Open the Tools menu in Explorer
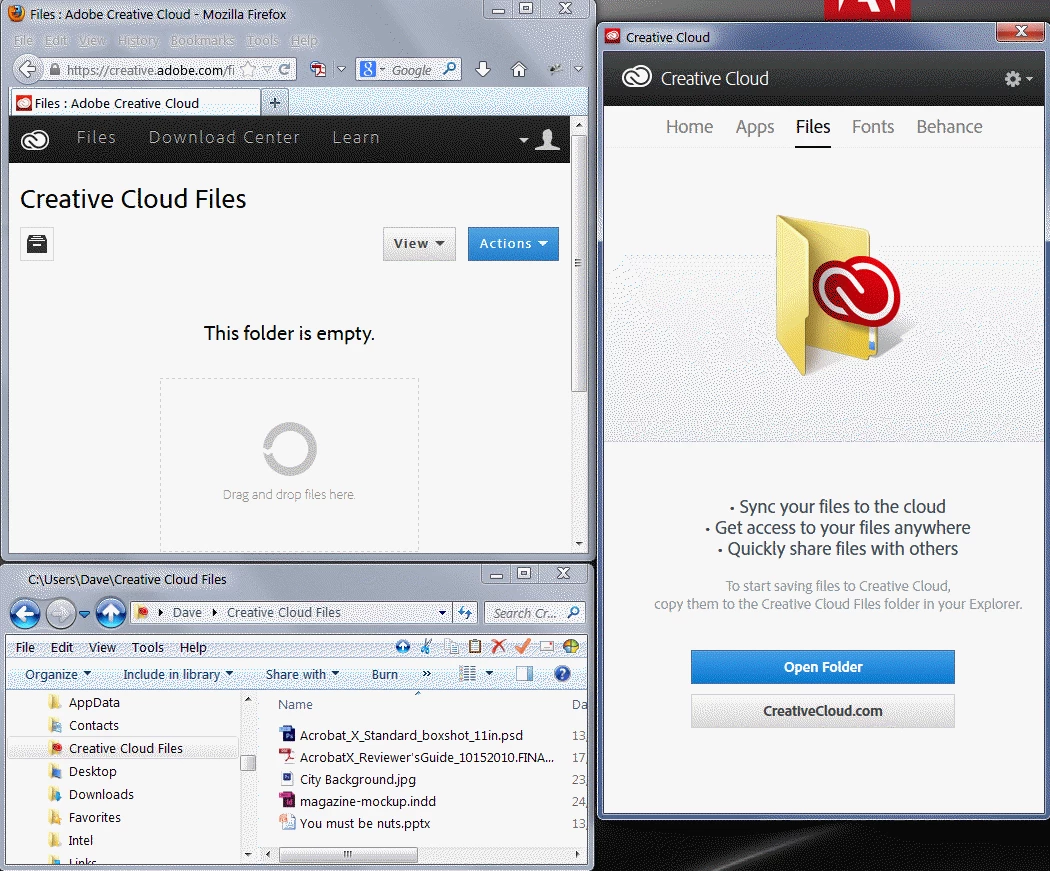This screenshot has width=1050, height=871. click(x=147, y=647)
